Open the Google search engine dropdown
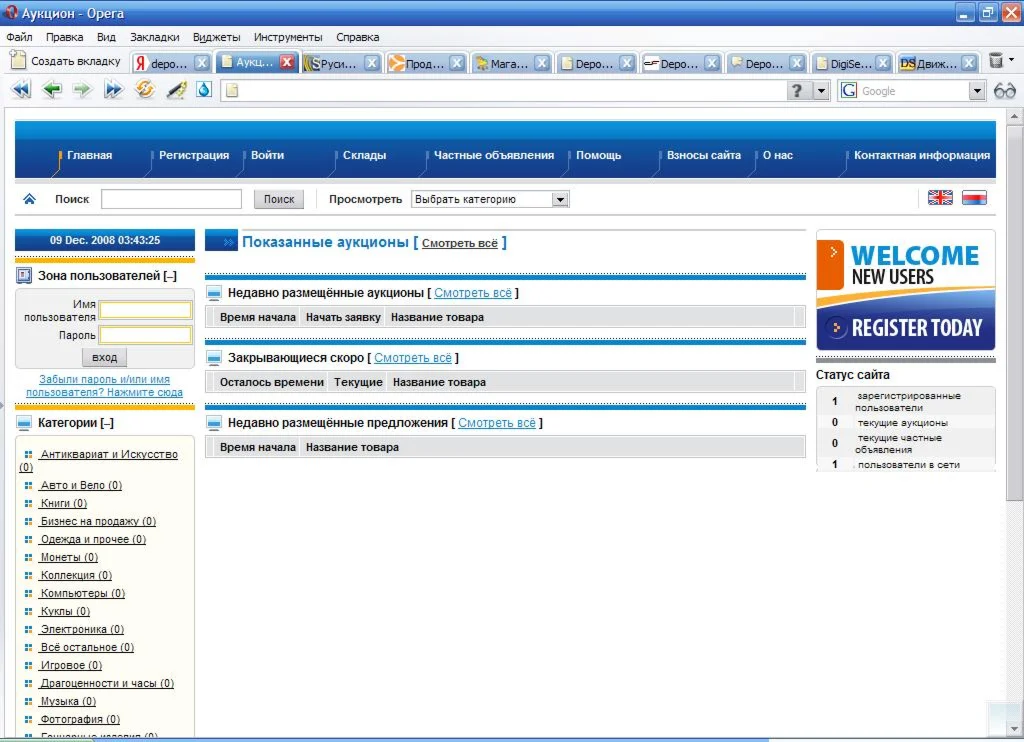 coord(975,91)
